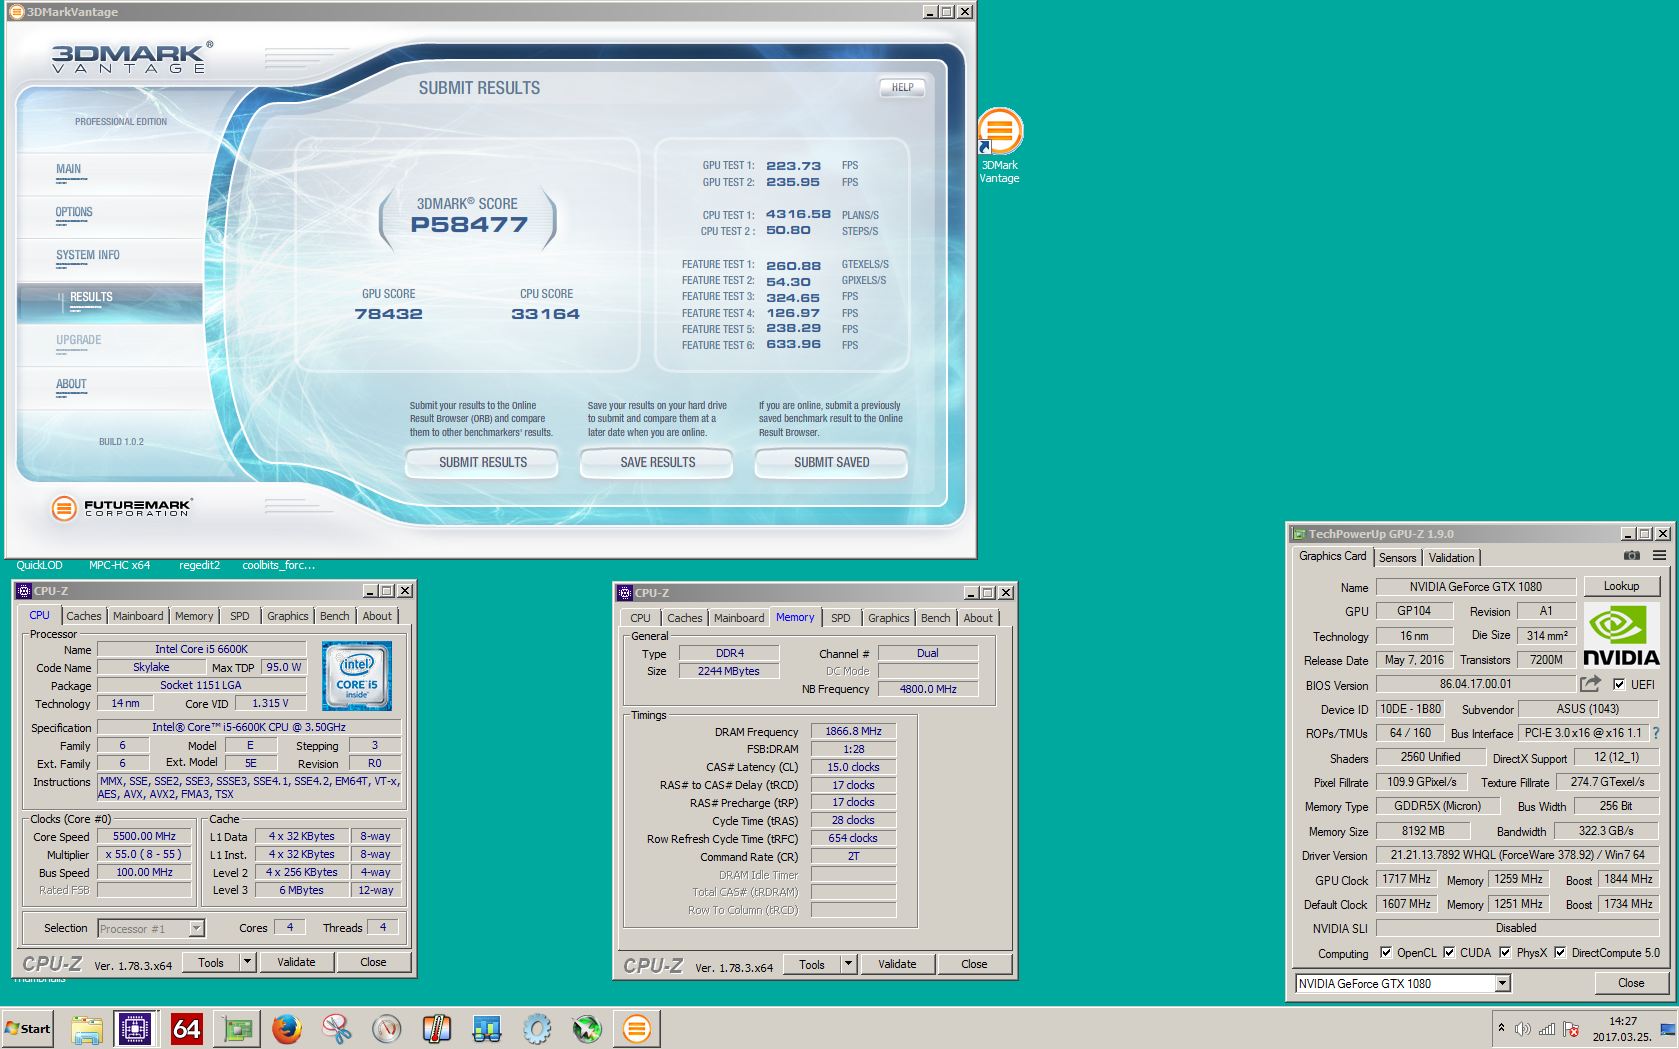Show hidden tray icons with the arrow
The image size is (1679, 1049).
pyautogui.click(x=1501, y=1028)
